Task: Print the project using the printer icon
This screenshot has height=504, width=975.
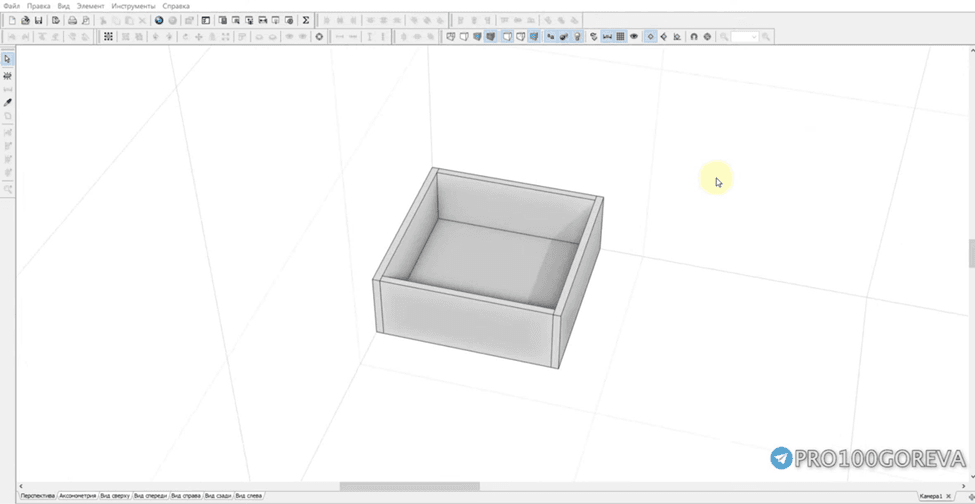Action: click(x=73, y=20)
